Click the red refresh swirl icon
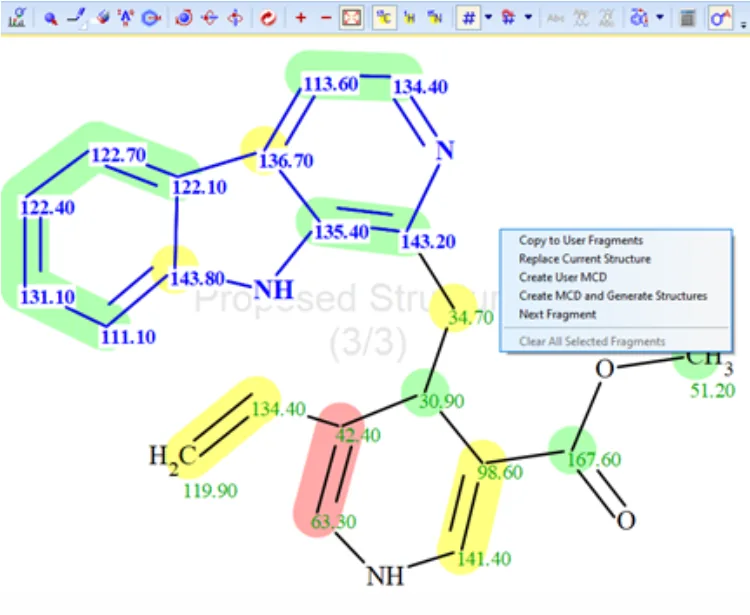The width and height of the screenshot is (750, 615). 268,18
